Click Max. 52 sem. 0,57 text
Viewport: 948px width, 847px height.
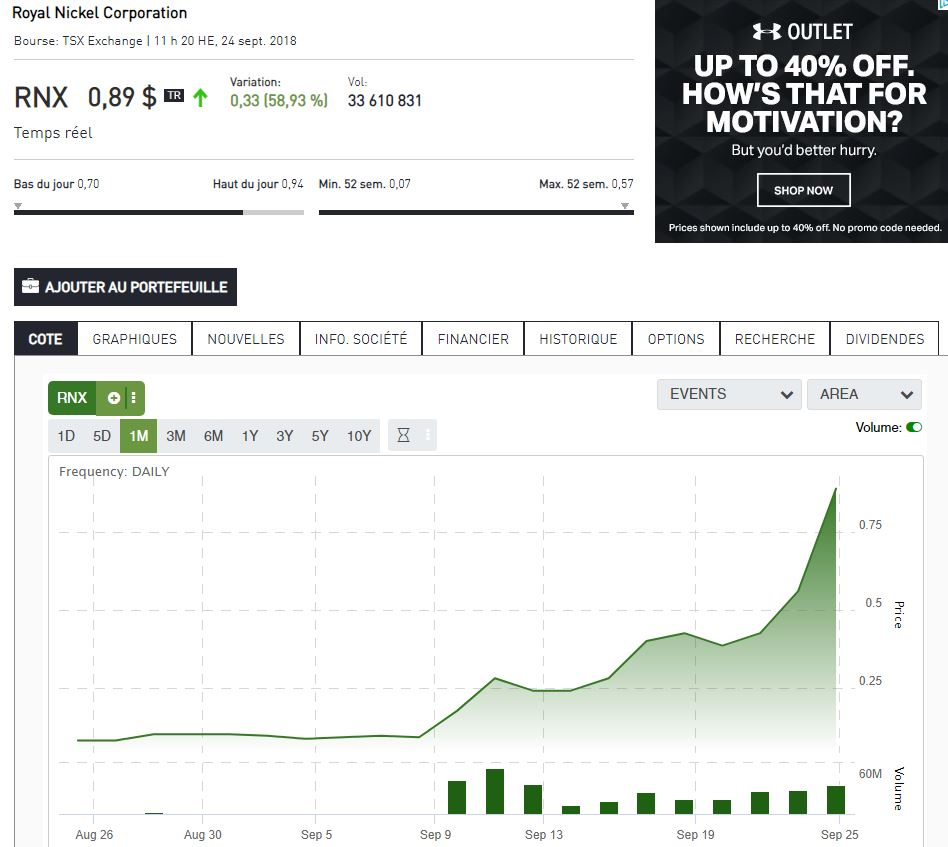pos(586,184)
